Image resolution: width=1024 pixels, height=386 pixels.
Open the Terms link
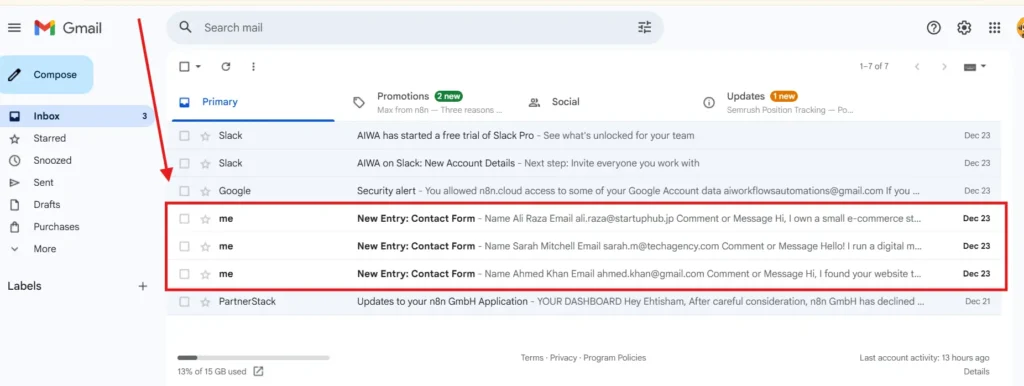point(532,358)
